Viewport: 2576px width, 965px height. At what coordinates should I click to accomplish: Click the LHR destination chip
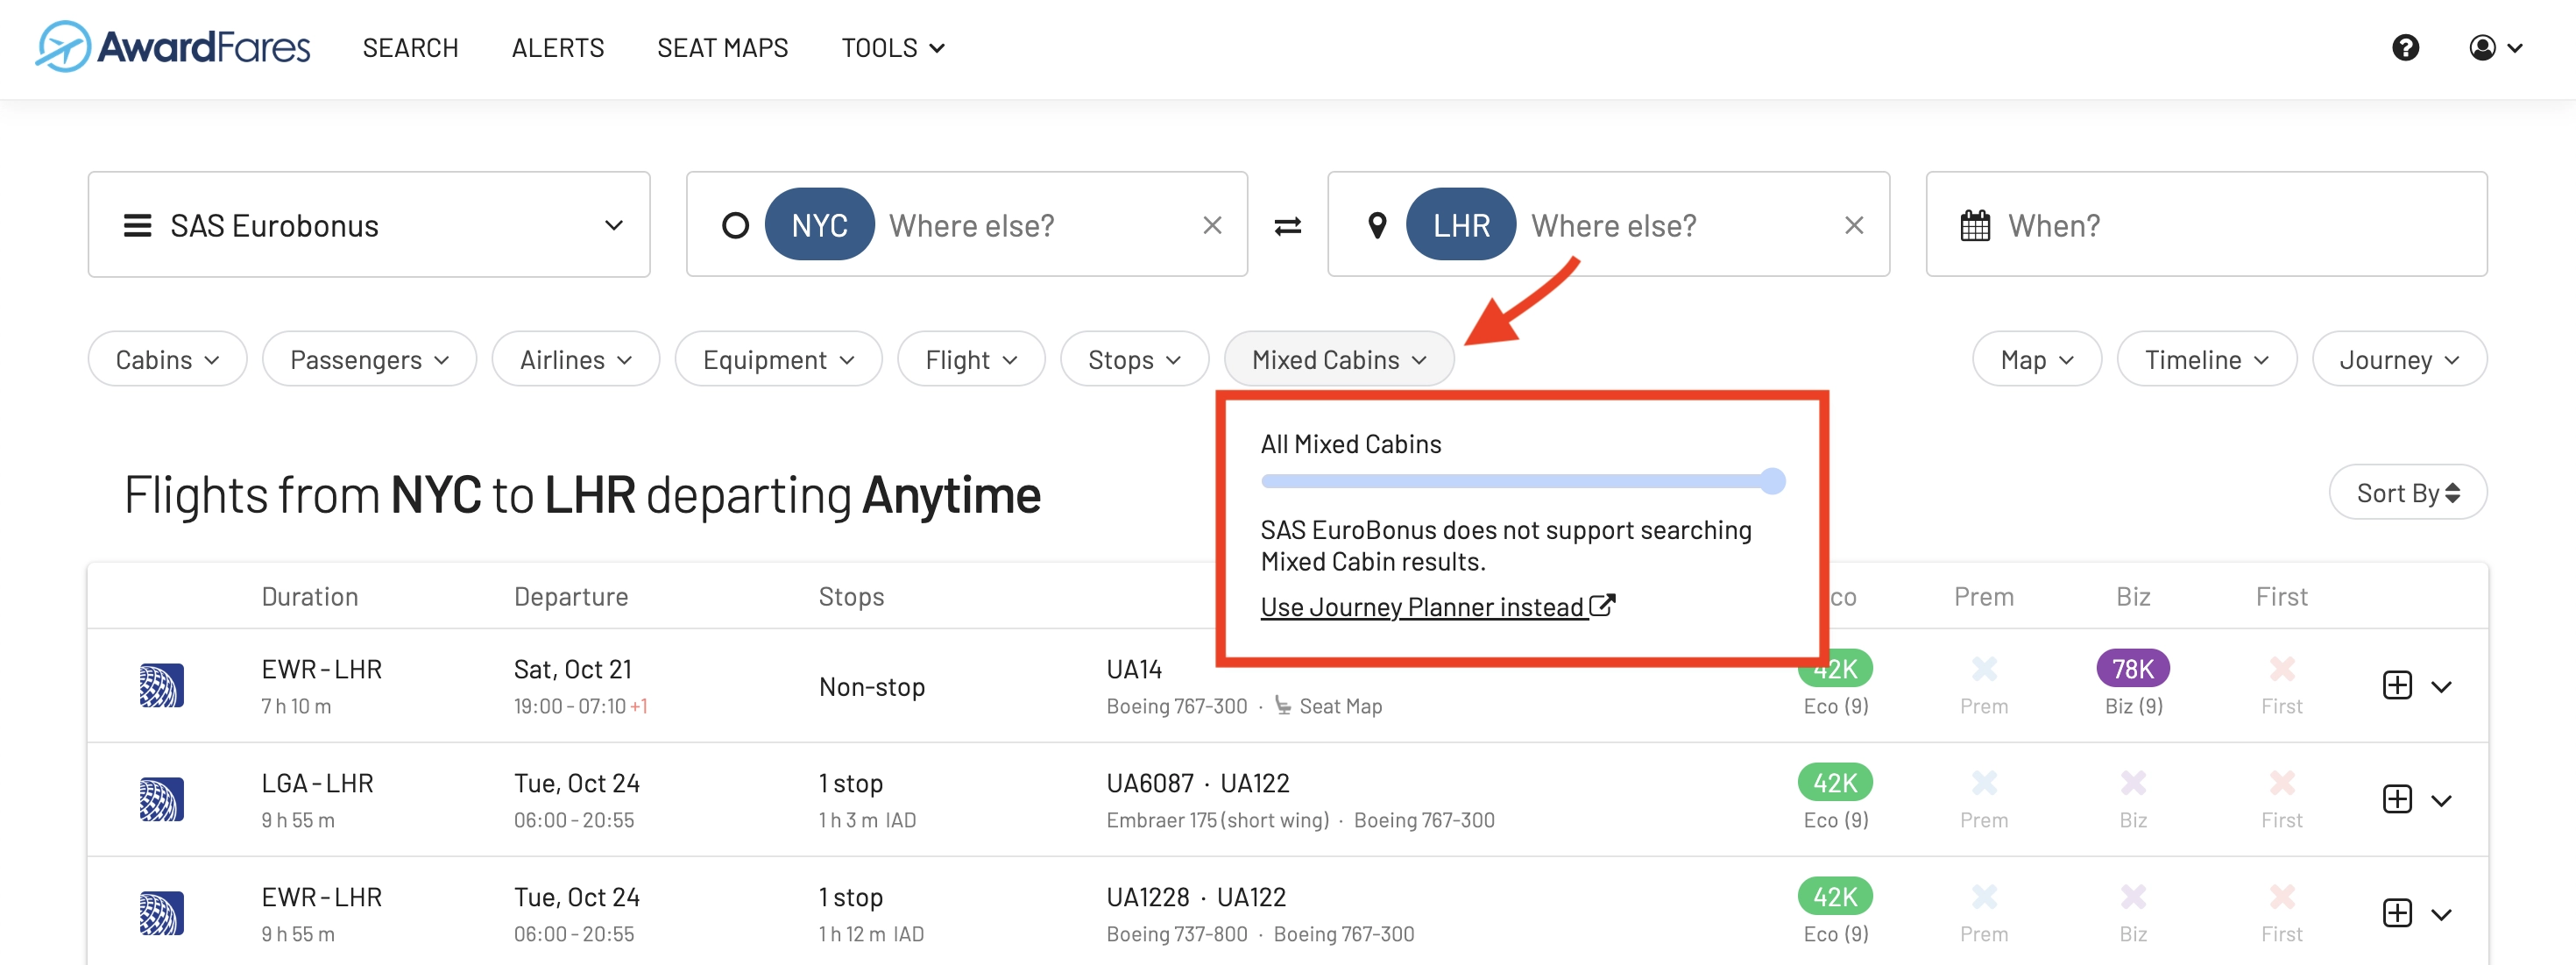1461,225
